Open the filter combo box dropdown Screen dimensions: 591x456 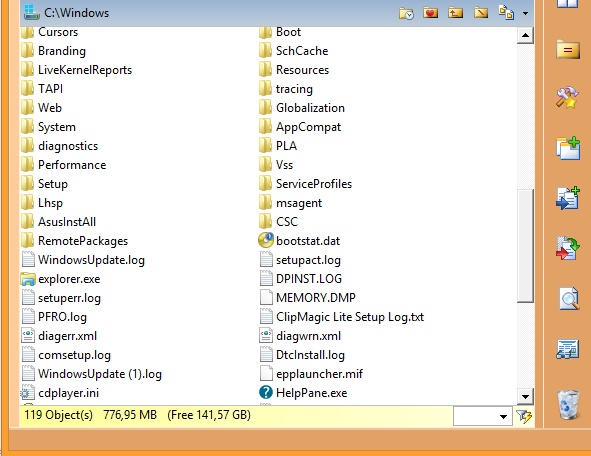click(x=503, y=416)
